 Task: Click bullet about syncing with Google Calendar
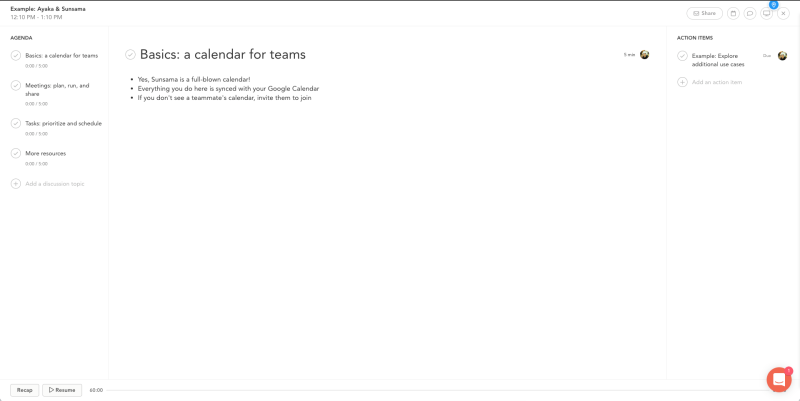click(228, 89)
